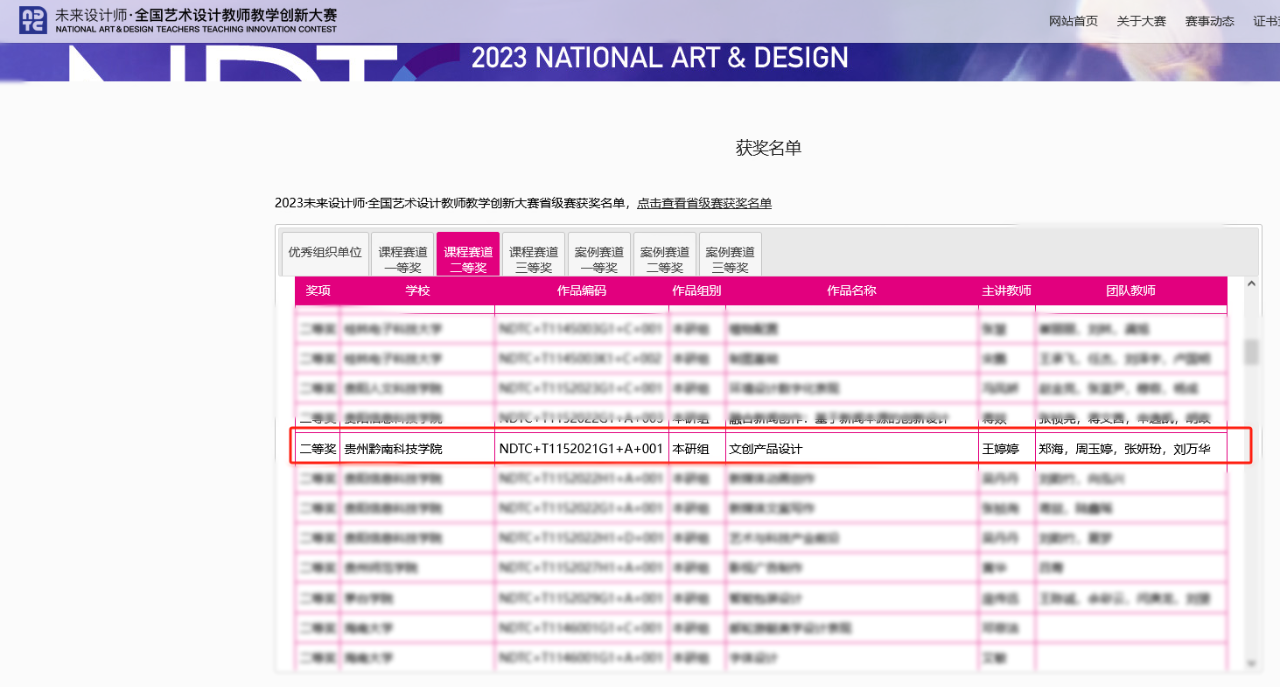The height and width of the screenshot is (687, 1280).
Task: Switch to the 案例赛道一等奖 tab
Action: pos(599,259)
